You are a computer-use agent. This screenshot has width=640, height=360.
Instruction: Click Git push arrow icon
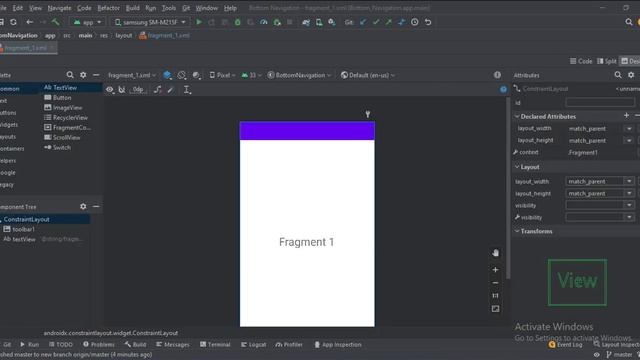coord(389,22)
